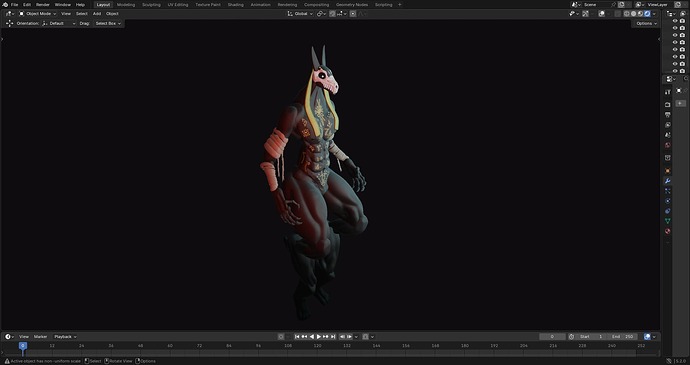Open the timeline Marker menu
Screen dimensions: 690x365
tap(40, 336)
